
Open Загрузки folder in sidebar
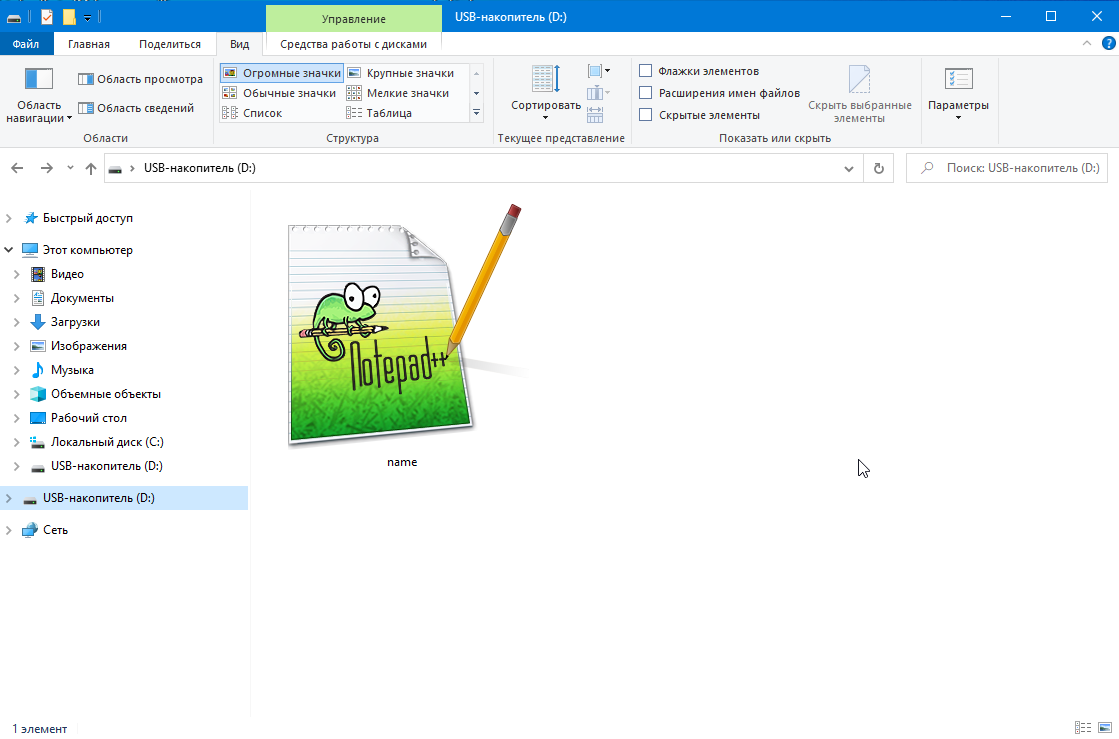[x=75, y=322]
